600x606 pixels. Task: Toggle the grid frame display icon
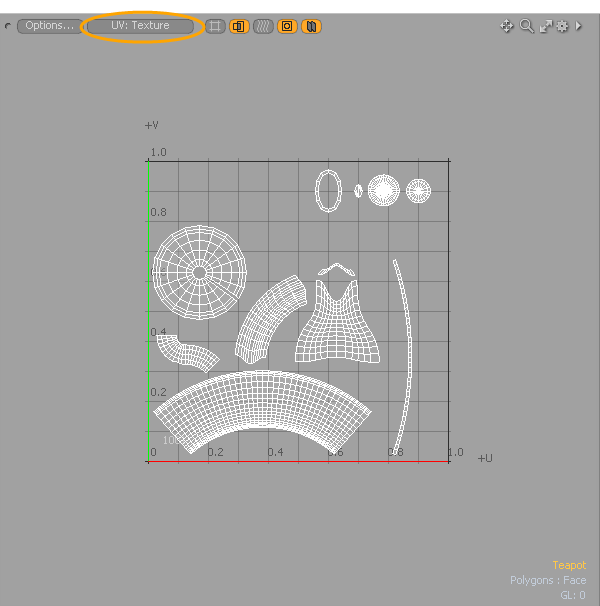216,26
